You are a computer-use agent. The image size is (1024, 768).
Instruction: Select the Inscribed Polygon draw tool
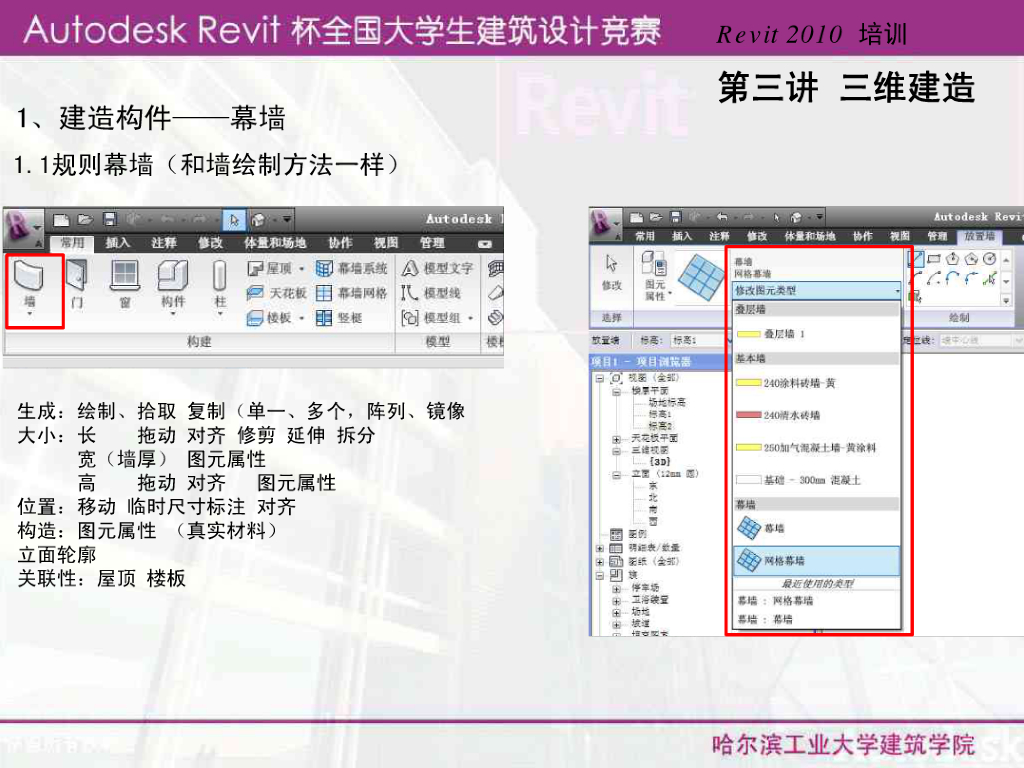[x=953, y=259]
